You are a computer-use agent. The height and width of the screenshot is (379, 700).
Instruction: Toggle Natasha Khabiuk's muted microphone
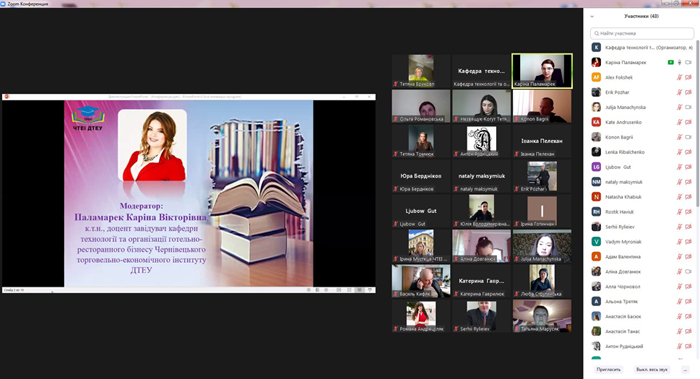point(679,197)
